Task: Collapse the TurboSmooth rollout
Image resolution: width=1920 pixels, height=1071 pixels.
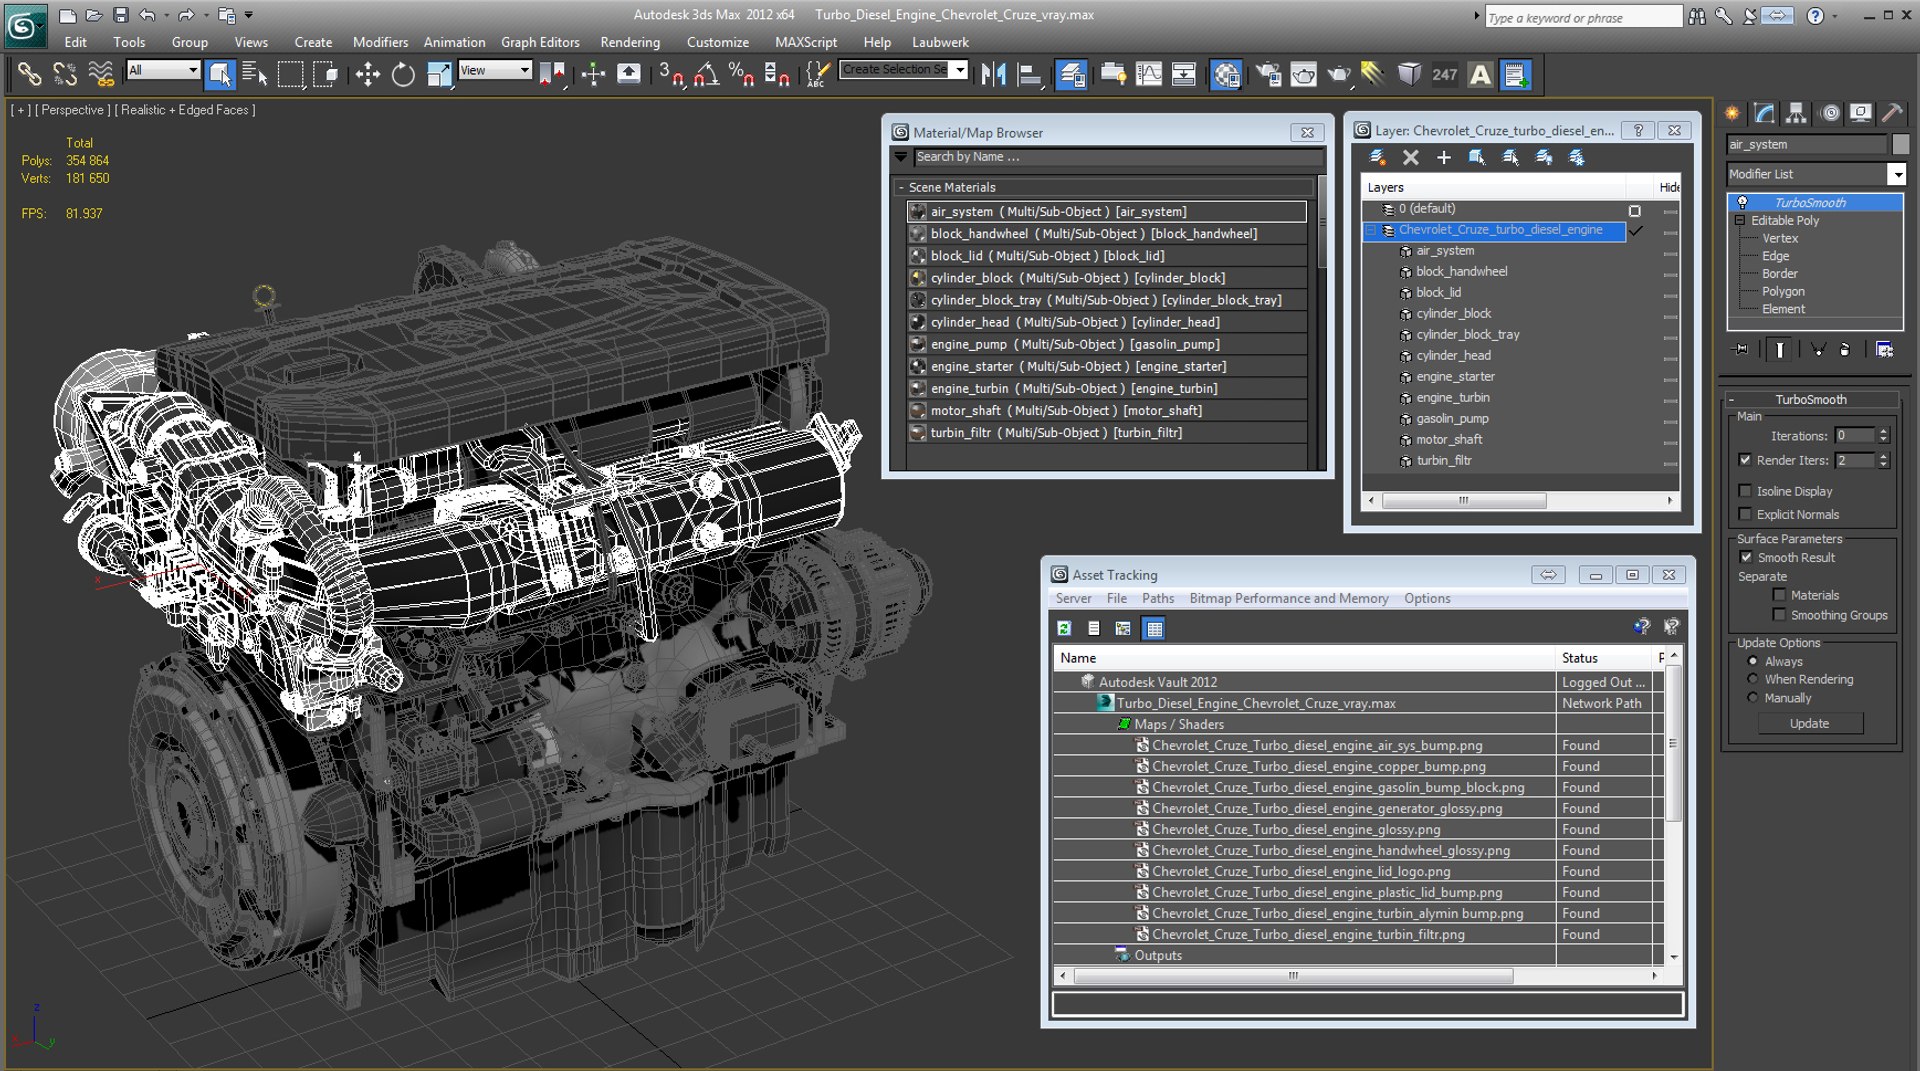Action: [x=1731, y=399]
